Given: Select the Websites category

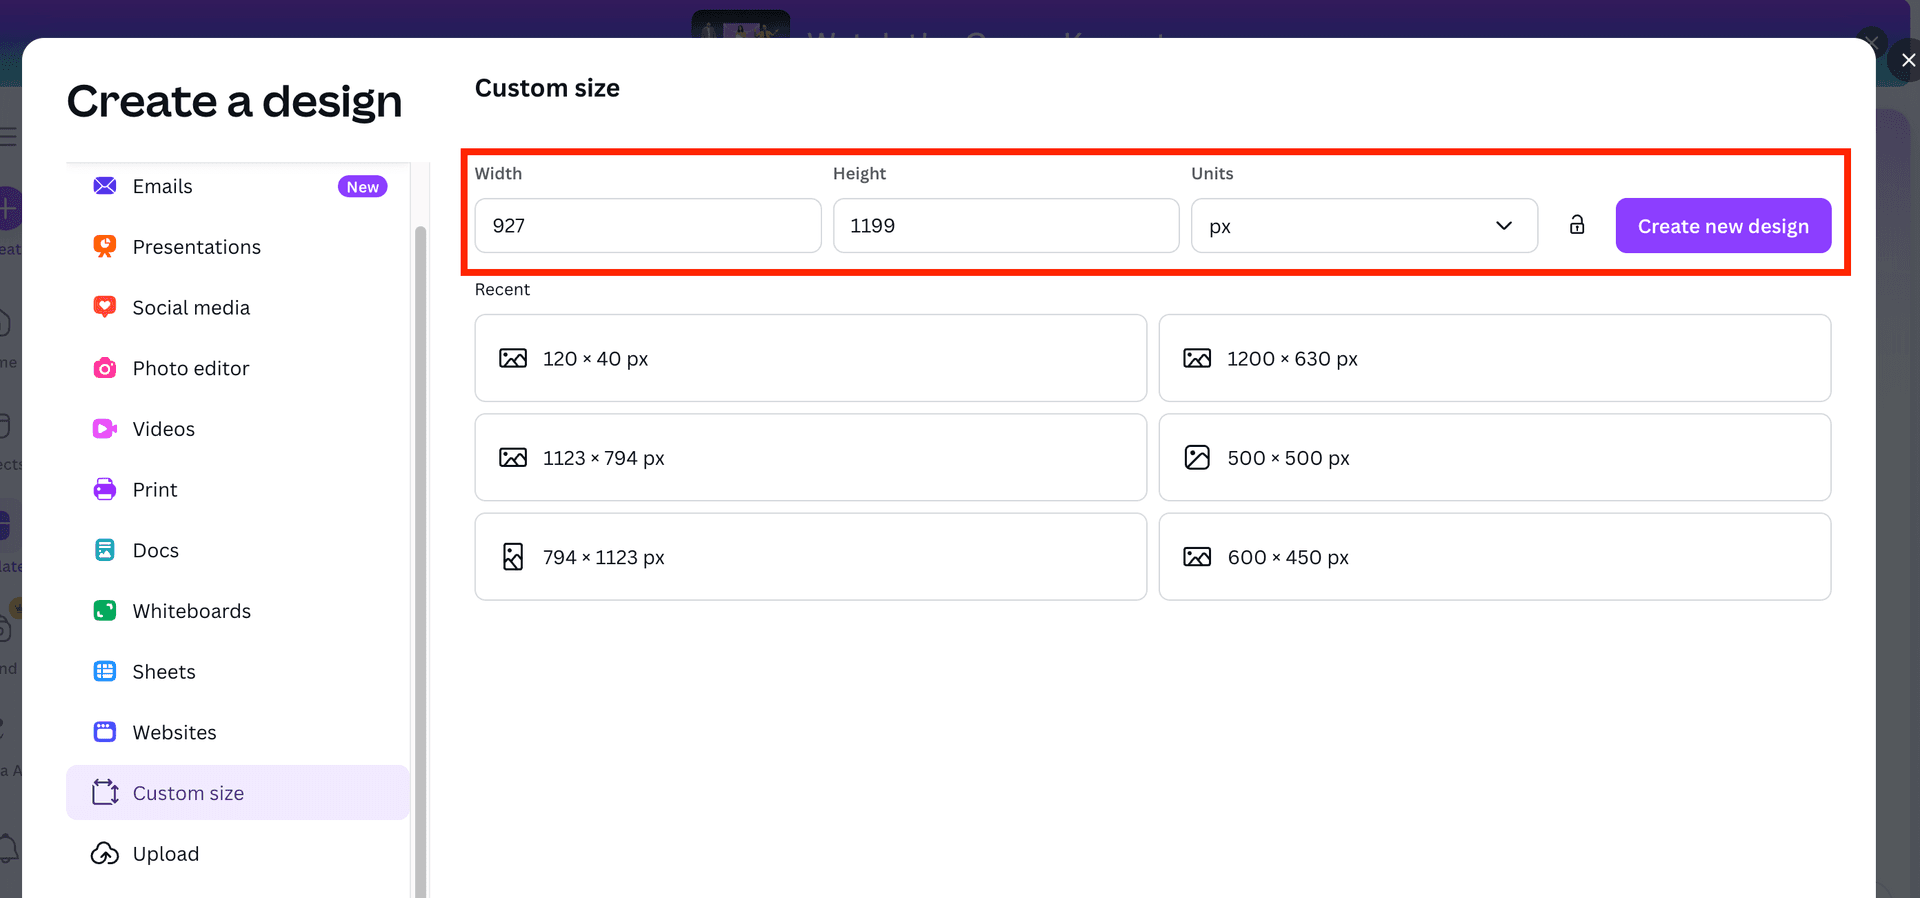Looking at the screenshot, I should [238, 732].
